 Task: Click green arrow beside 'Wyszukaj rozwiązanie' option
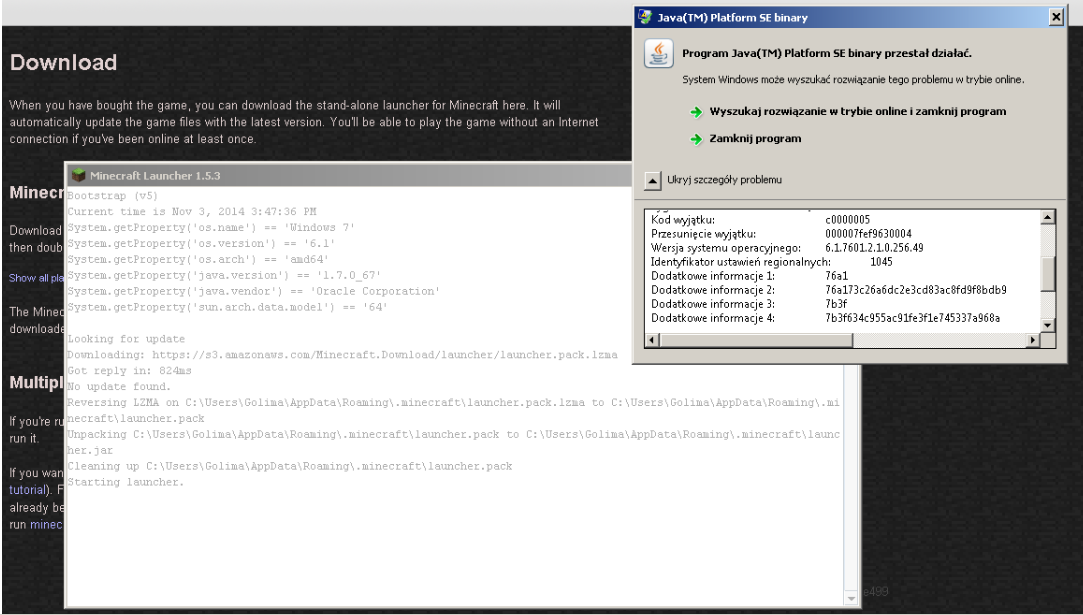(696, 112)
